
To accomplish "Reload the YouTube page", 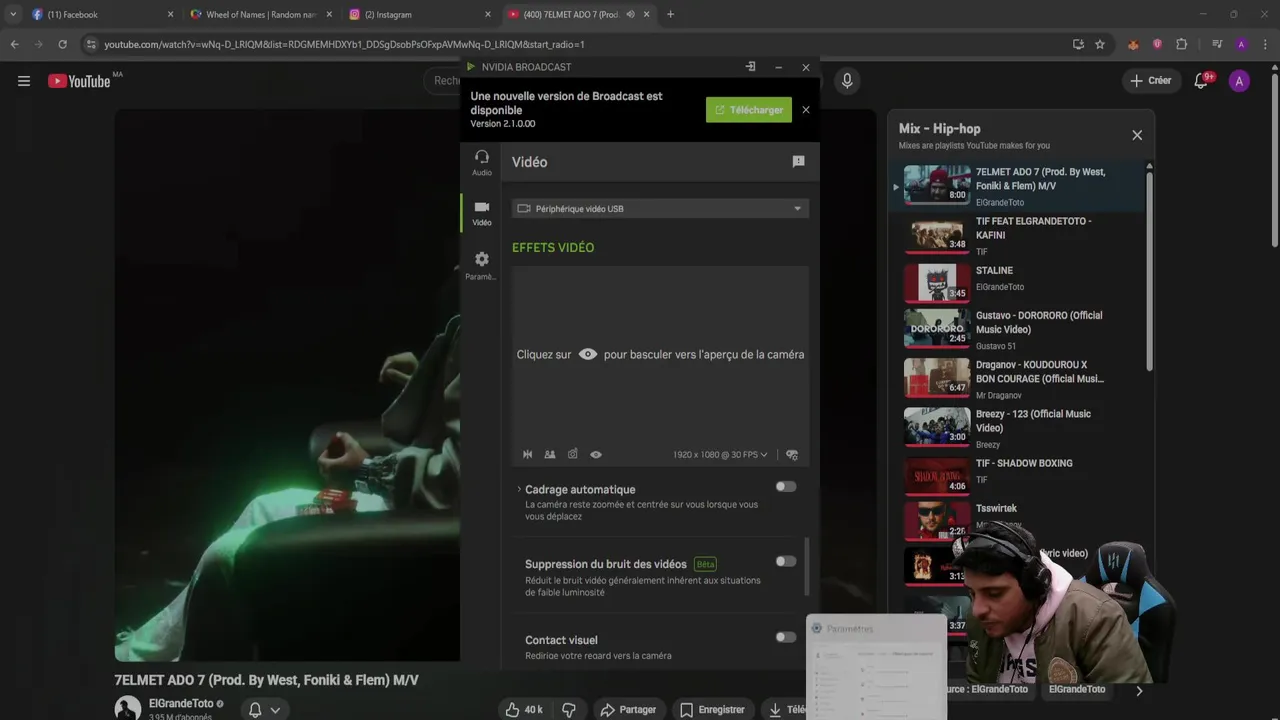I will [x=62, y=44].
